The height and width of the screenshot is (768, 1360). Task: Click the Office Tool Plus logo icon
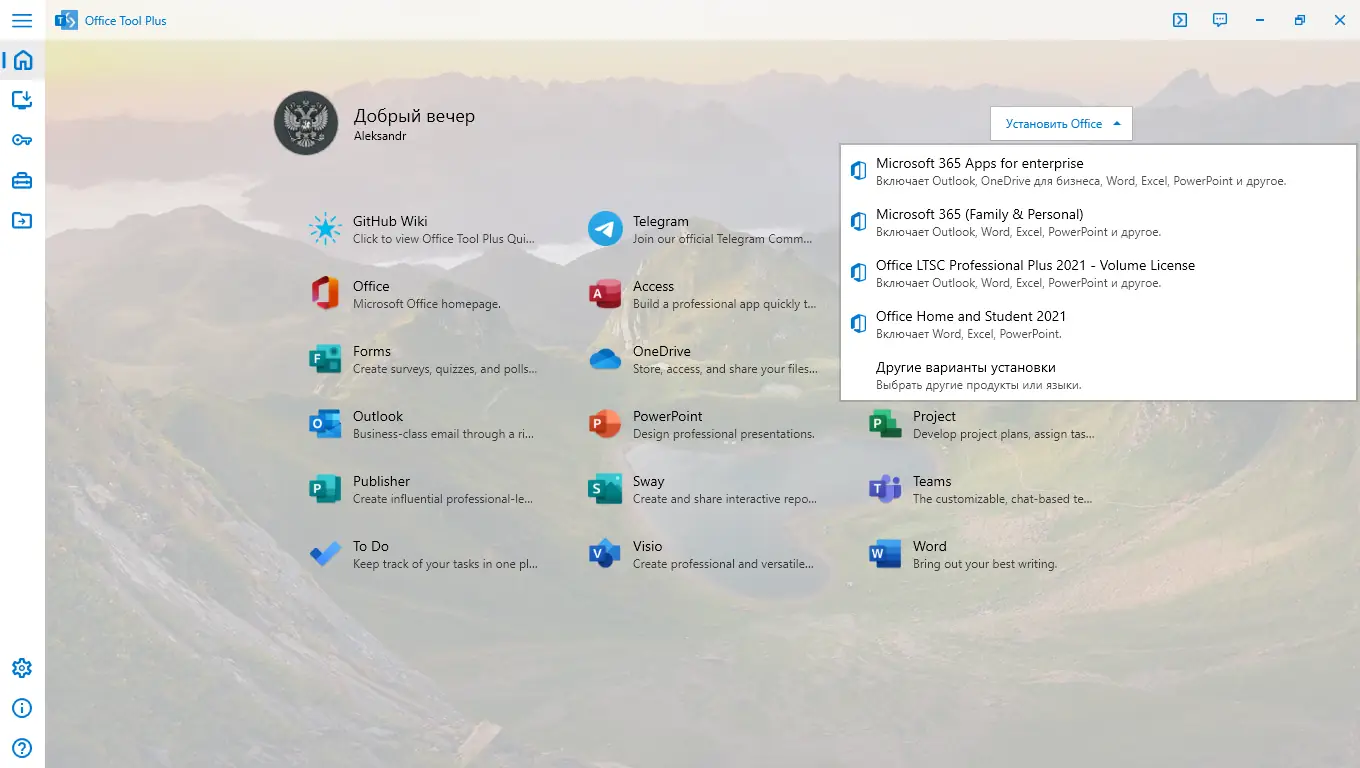coord(66,20)
